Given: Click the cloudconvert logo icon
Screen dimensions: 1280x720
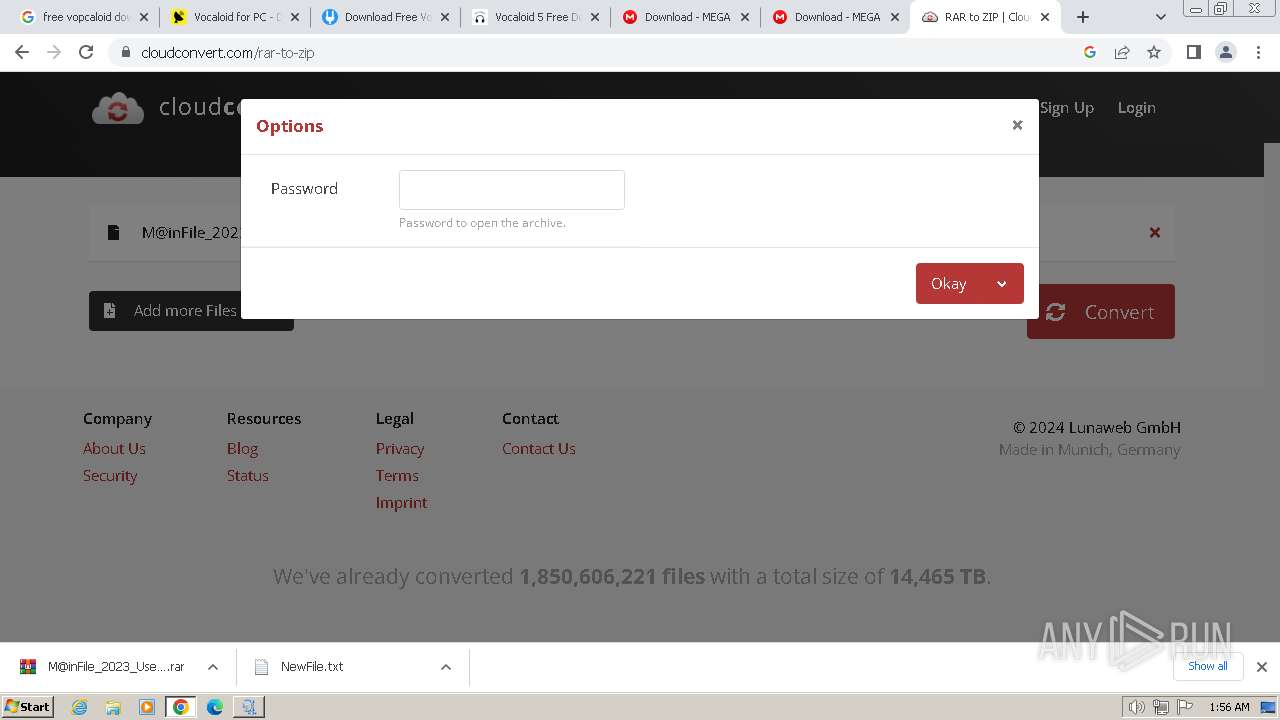Looking at the screenshot, I should 118,108.
